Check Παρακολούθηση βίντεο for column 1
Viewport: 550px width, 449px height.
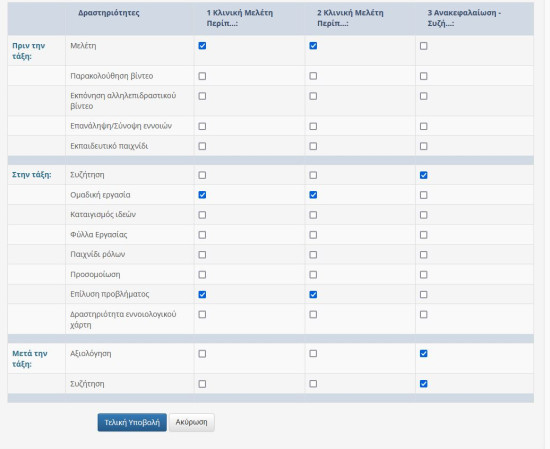coord(202,76)
